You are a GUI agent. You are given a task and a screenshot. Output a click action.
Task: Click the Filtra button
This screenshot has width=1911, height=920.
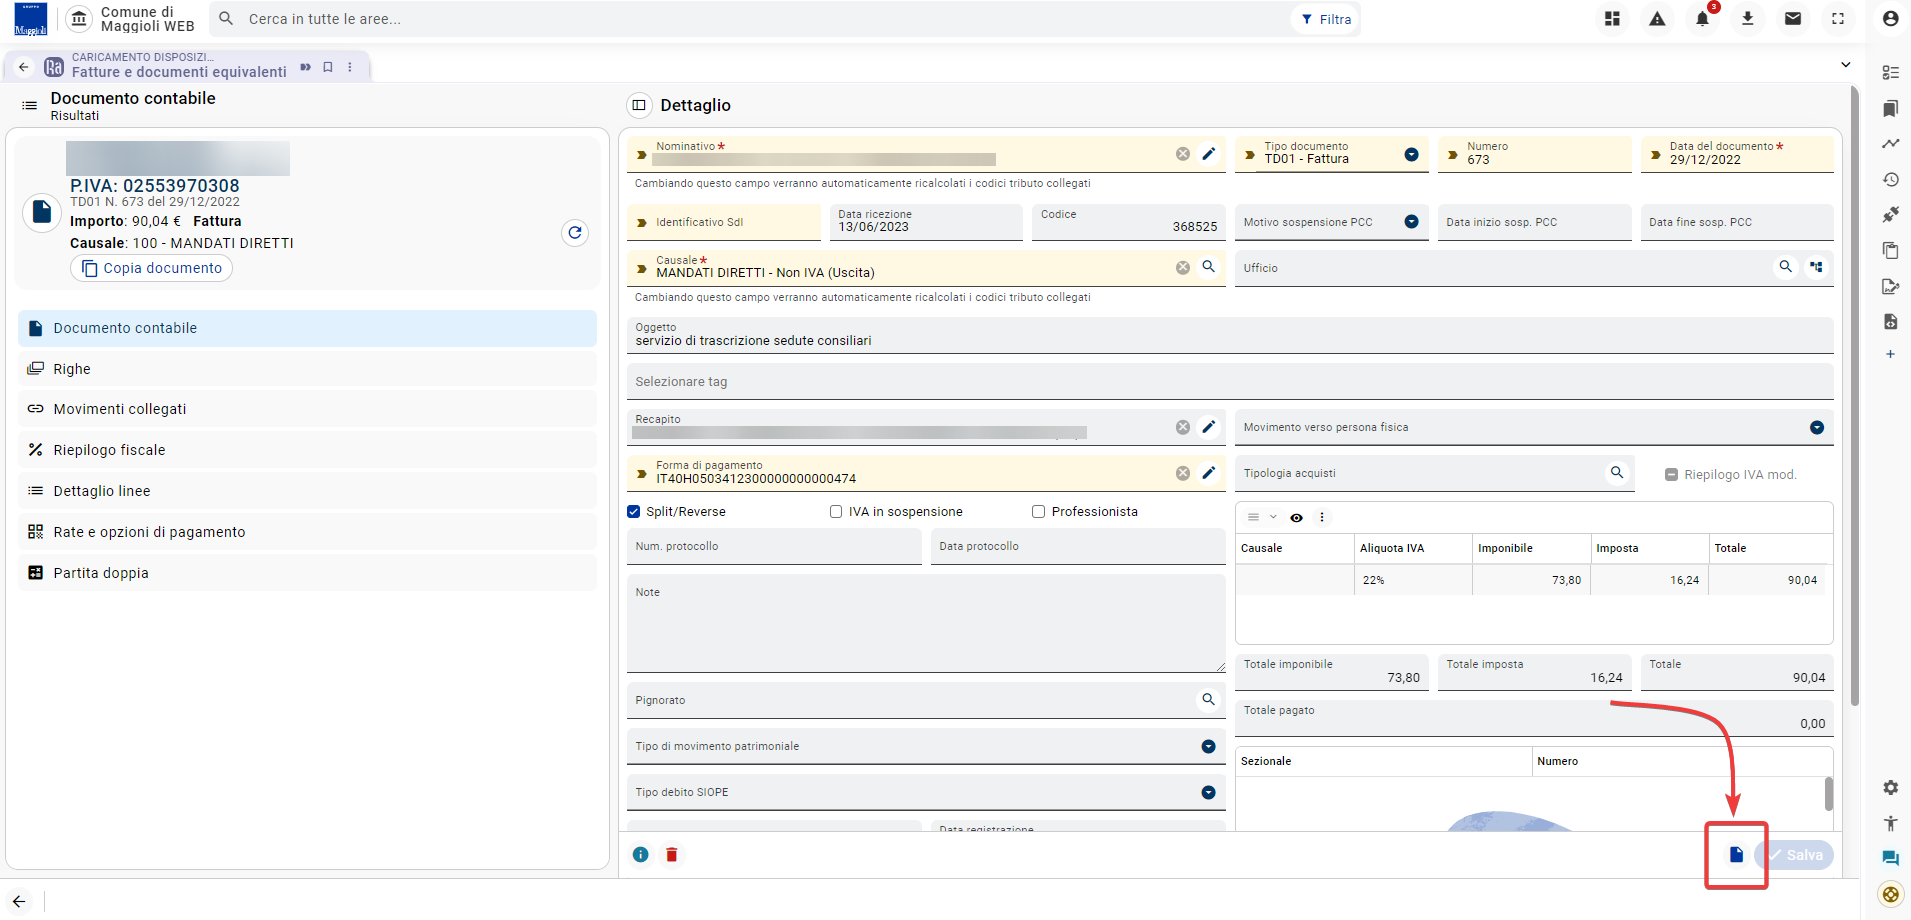1326,19
